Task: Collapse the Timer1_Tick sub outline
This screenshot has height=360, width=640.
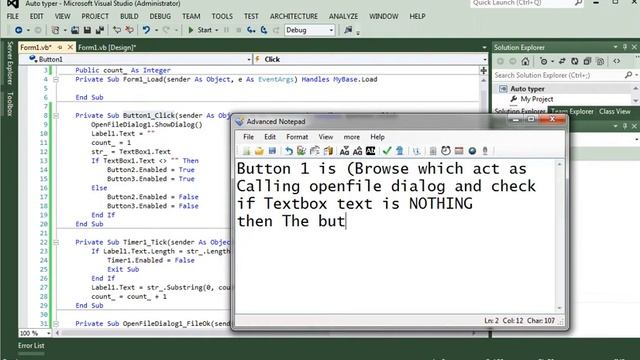Action: (x=56, y=242)
